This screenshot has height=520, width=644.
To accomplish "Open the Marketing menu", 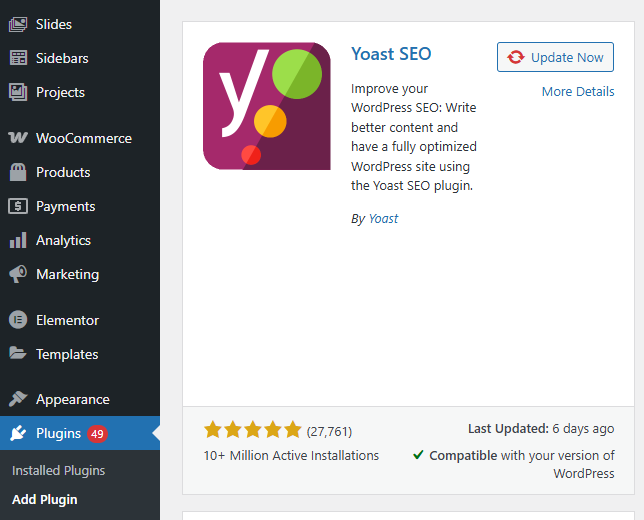I will tap(80, 274).
